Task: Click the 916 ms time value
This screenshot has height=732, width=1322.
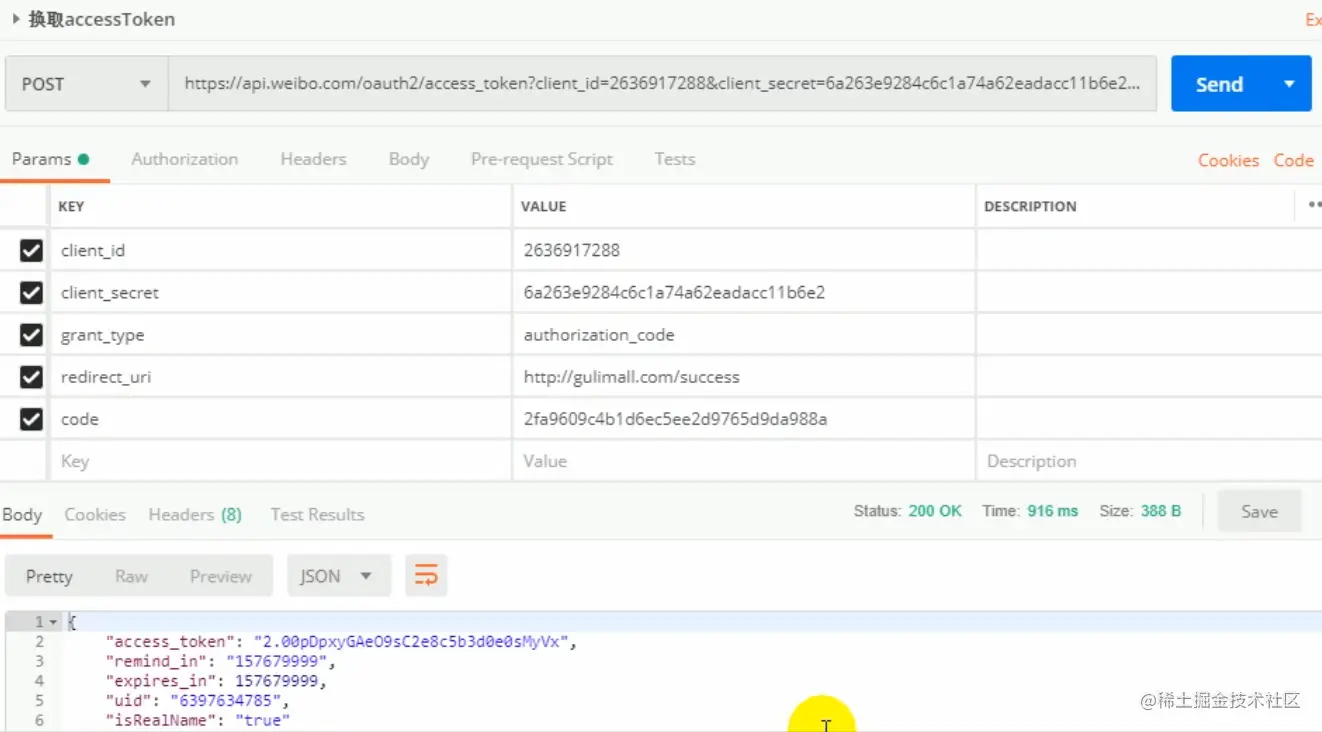Action: [x=1053, y=511]
